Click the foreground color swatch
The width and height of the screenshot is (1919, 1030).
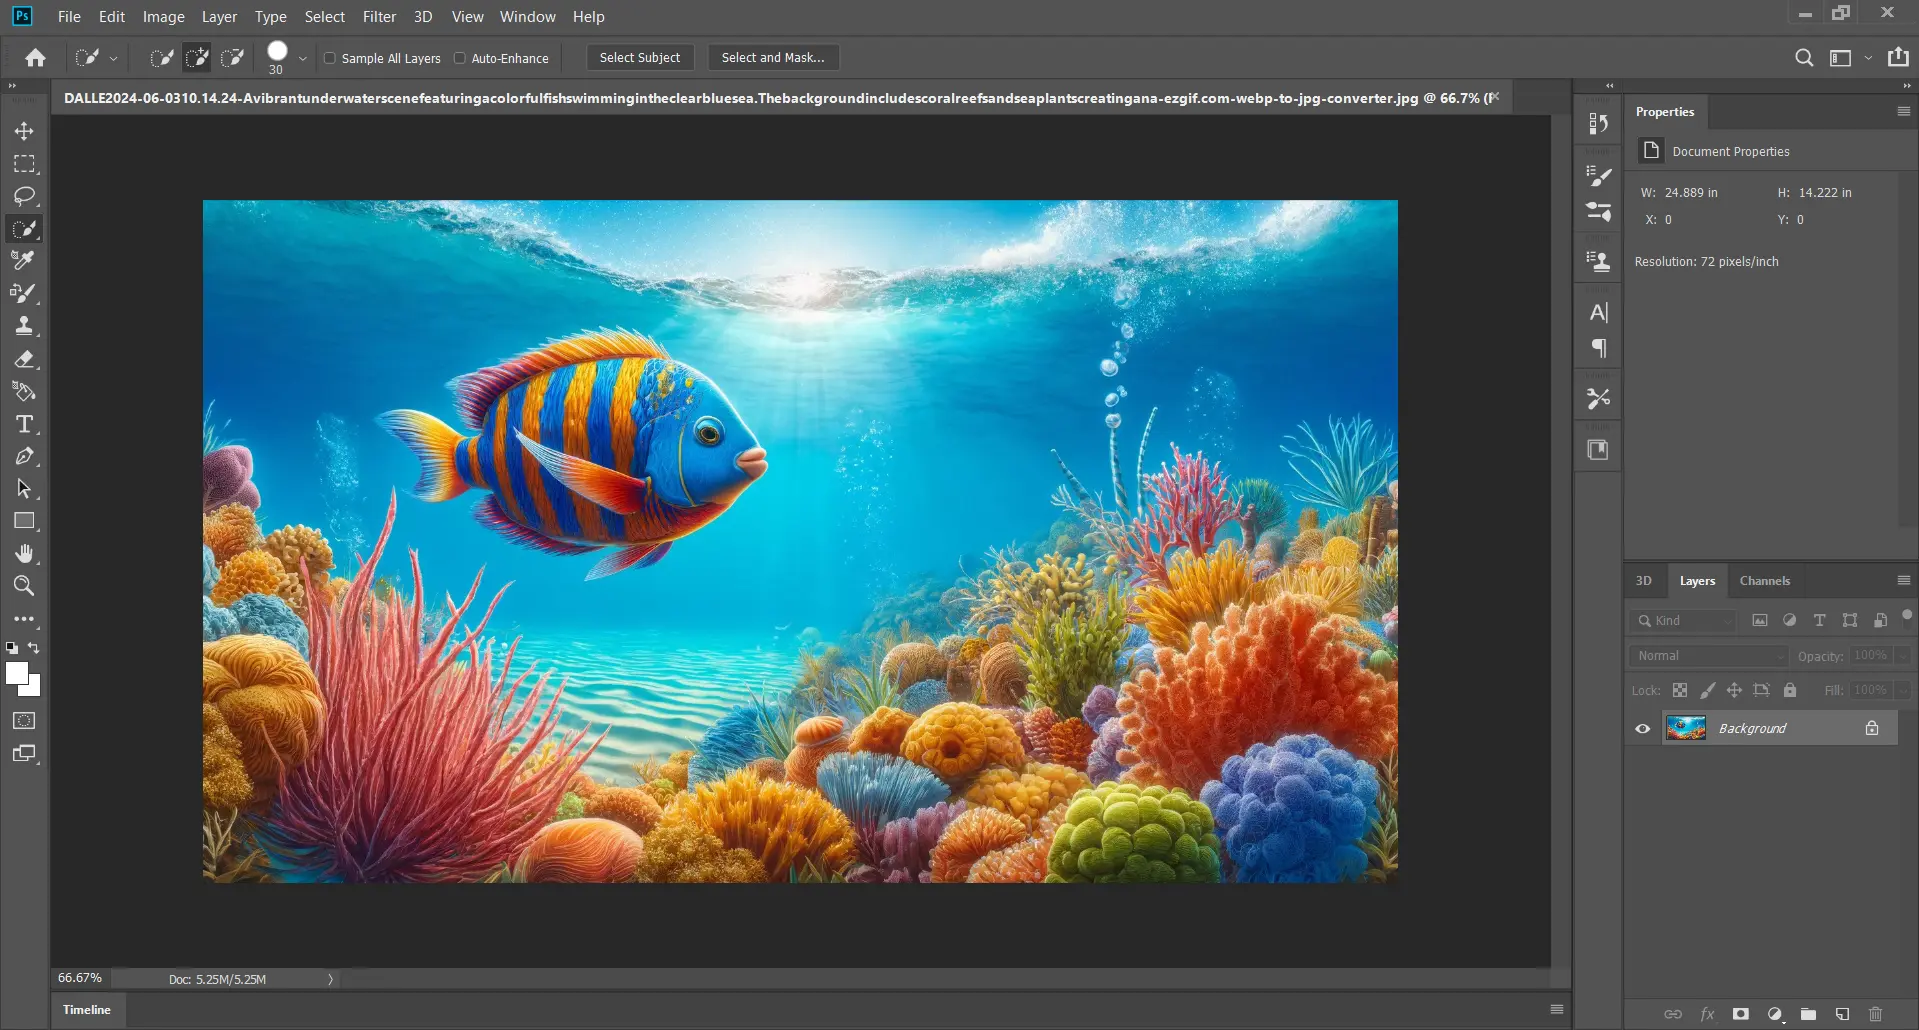pyautogui.click(x=16, y=674)
